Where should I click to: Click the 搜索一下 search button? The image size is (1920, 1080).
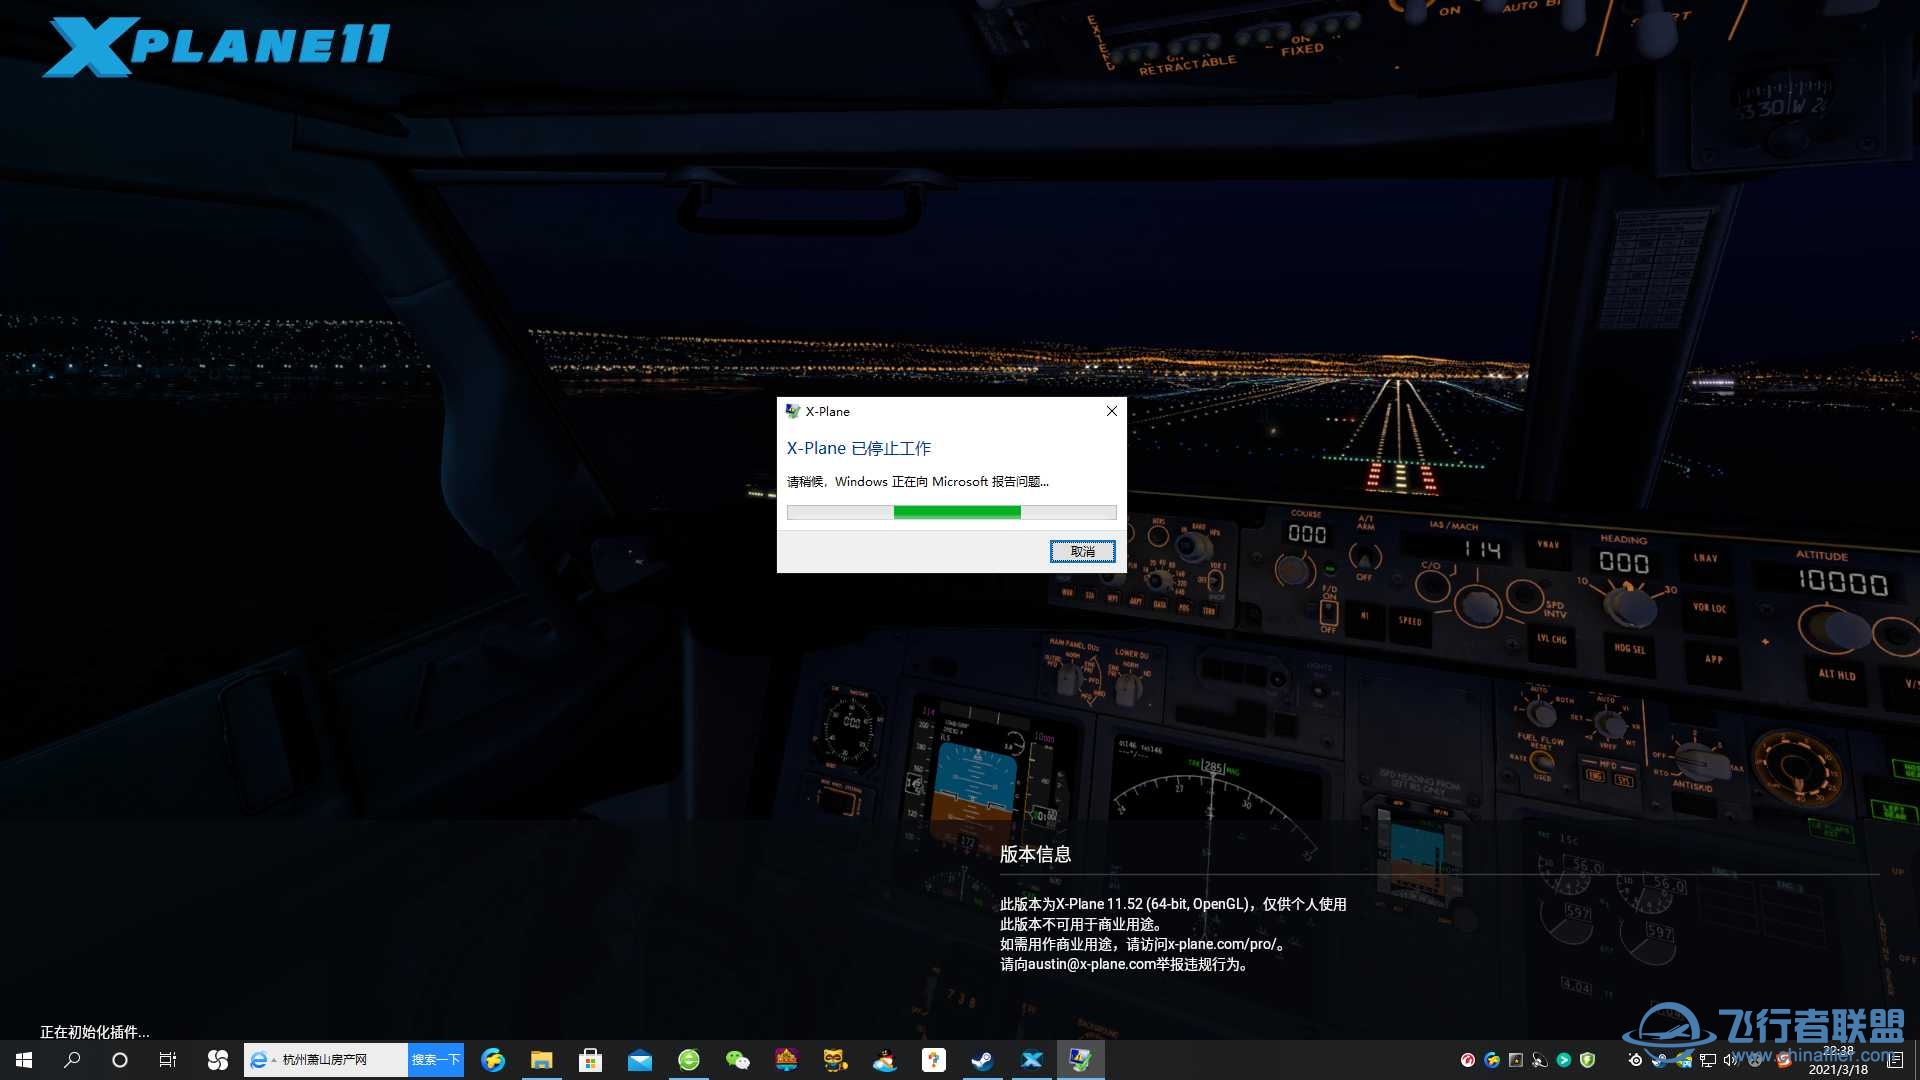pyautogui.click(x=436, y=1060)
